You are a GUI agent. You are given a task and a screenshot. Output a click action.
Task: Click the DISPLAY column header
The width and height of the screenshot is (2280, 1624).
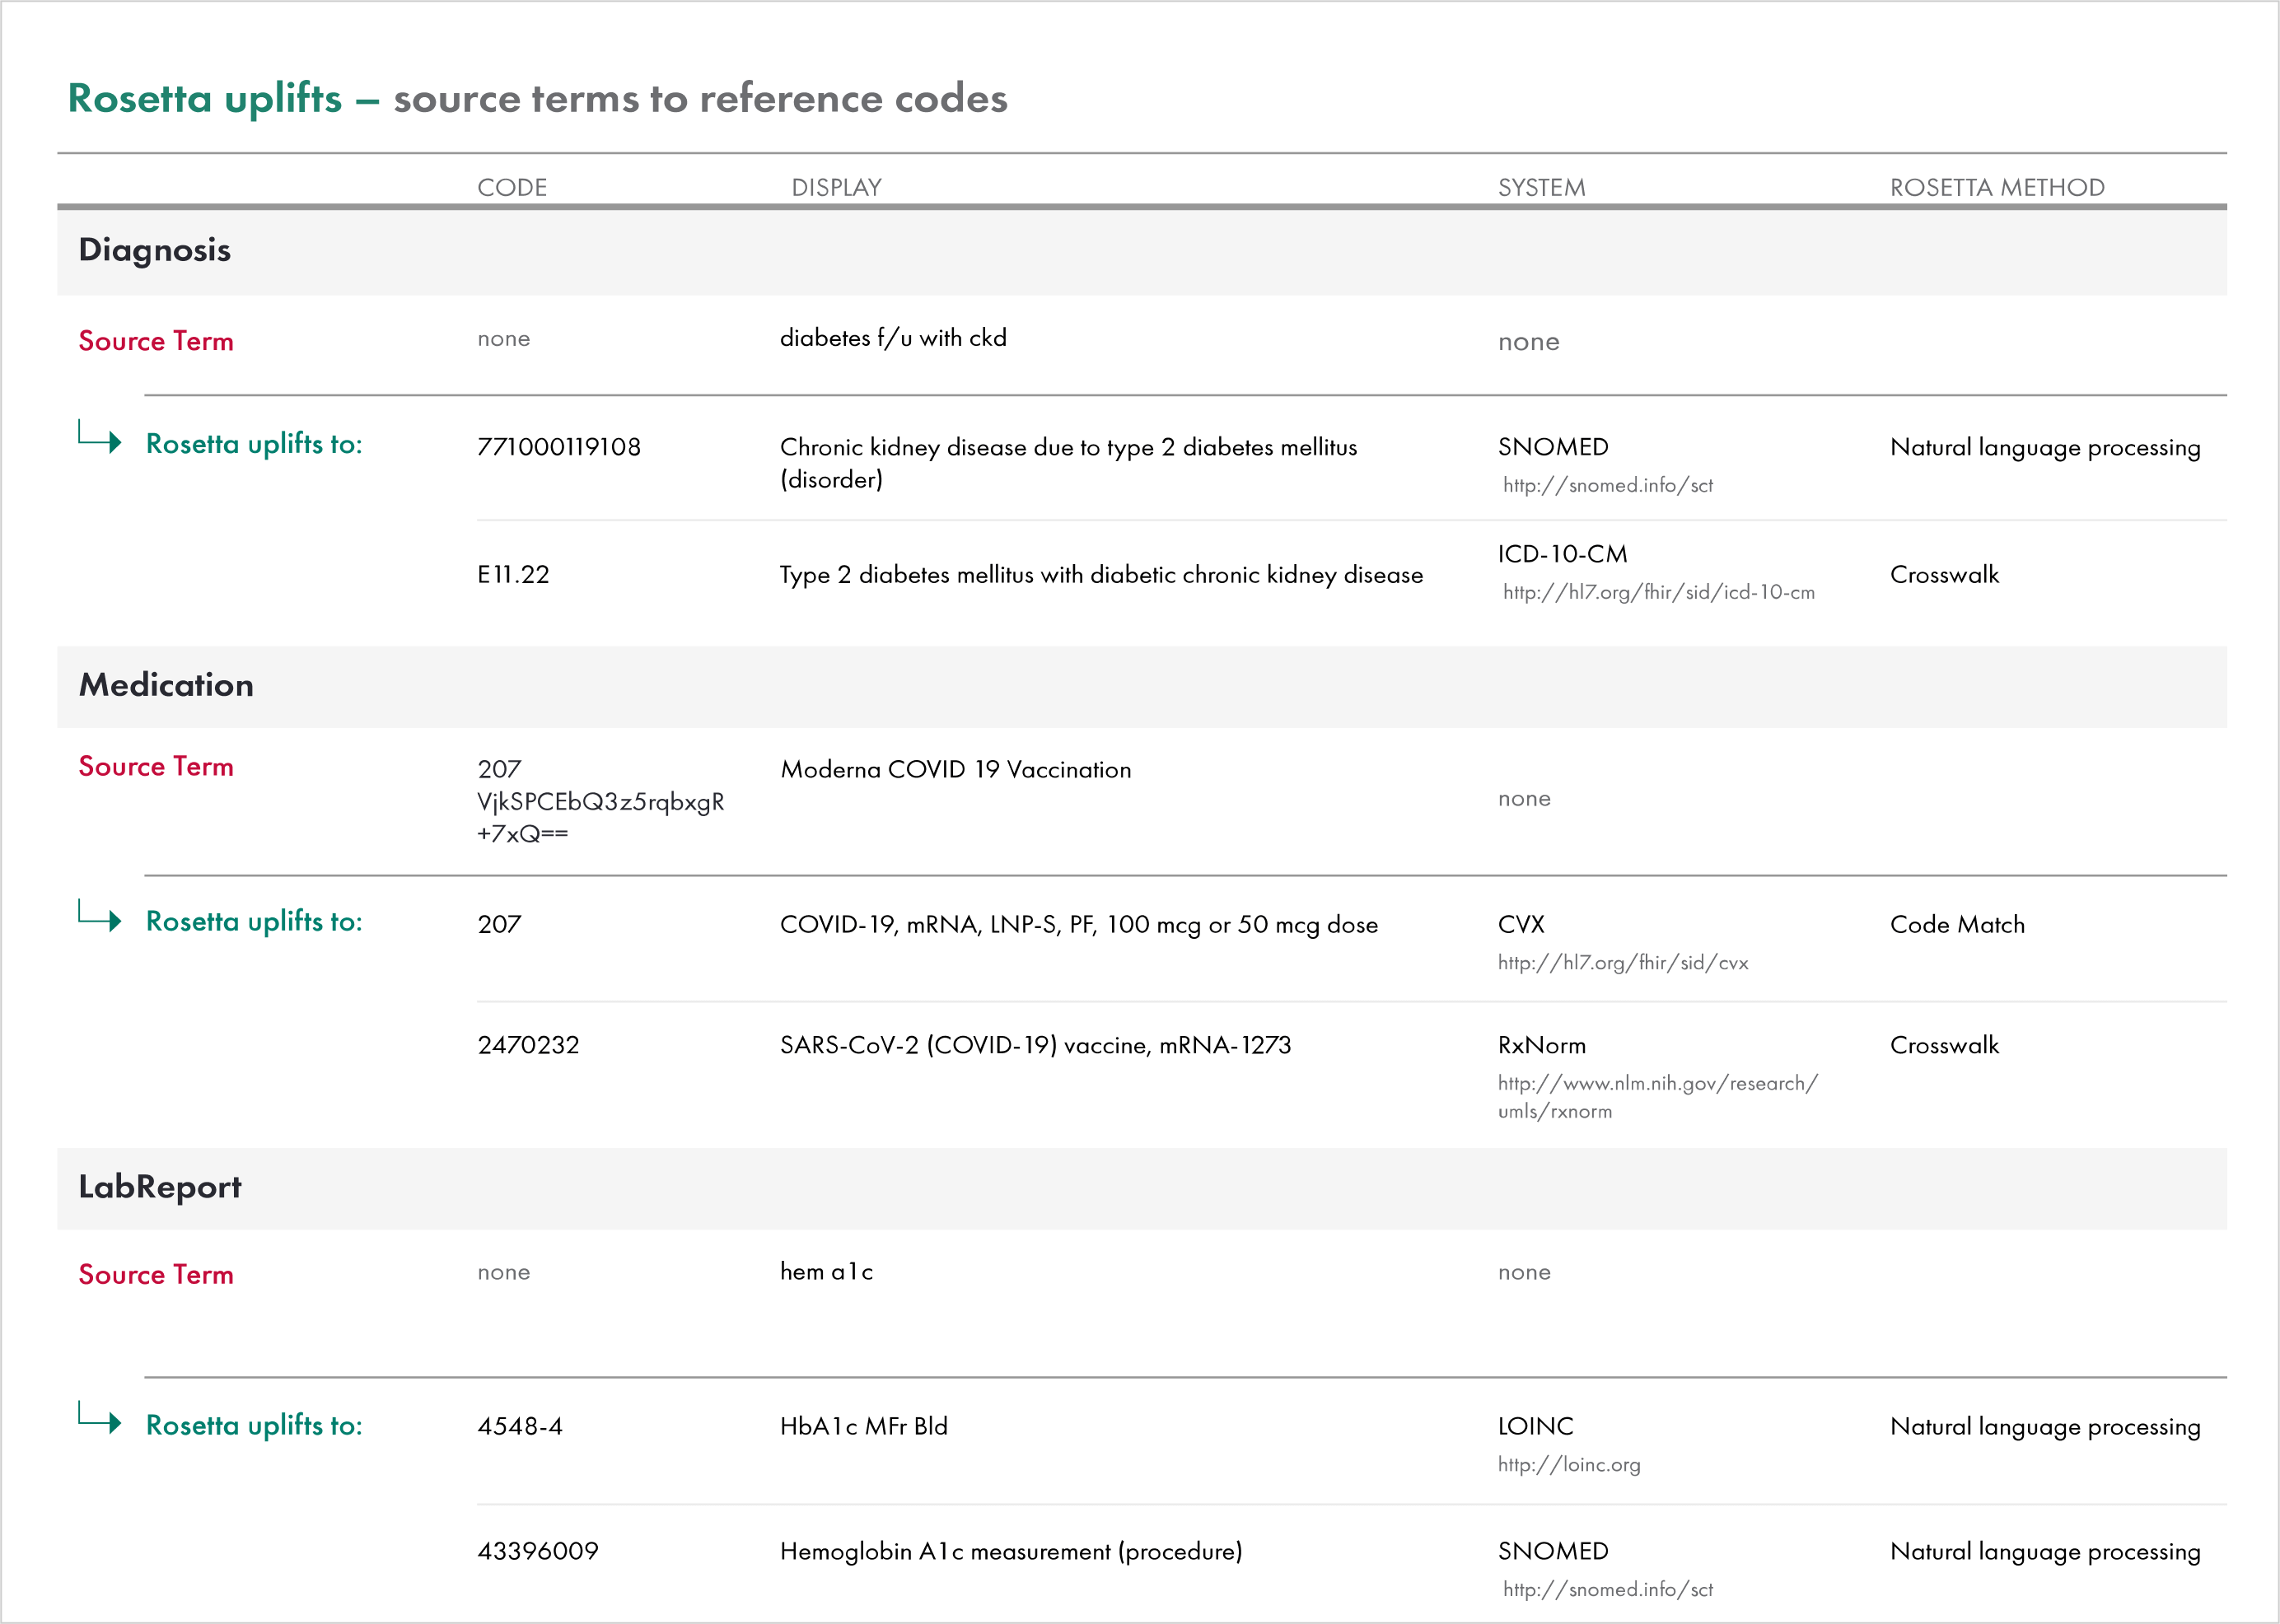(x=836, y=187)
